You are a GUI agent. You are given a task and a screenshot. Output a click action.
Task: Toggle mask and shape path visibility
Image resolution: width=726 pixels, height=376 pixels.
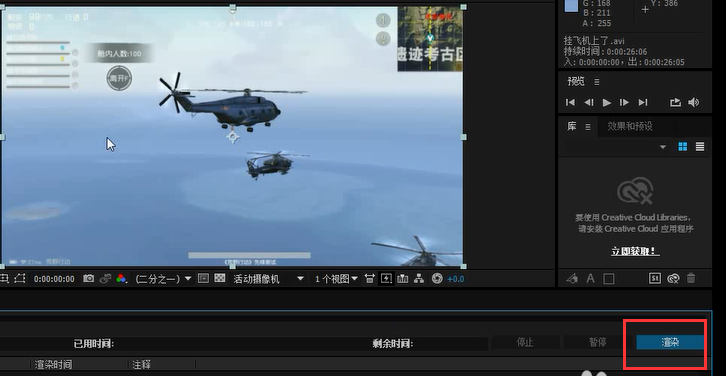pos(19,279)
